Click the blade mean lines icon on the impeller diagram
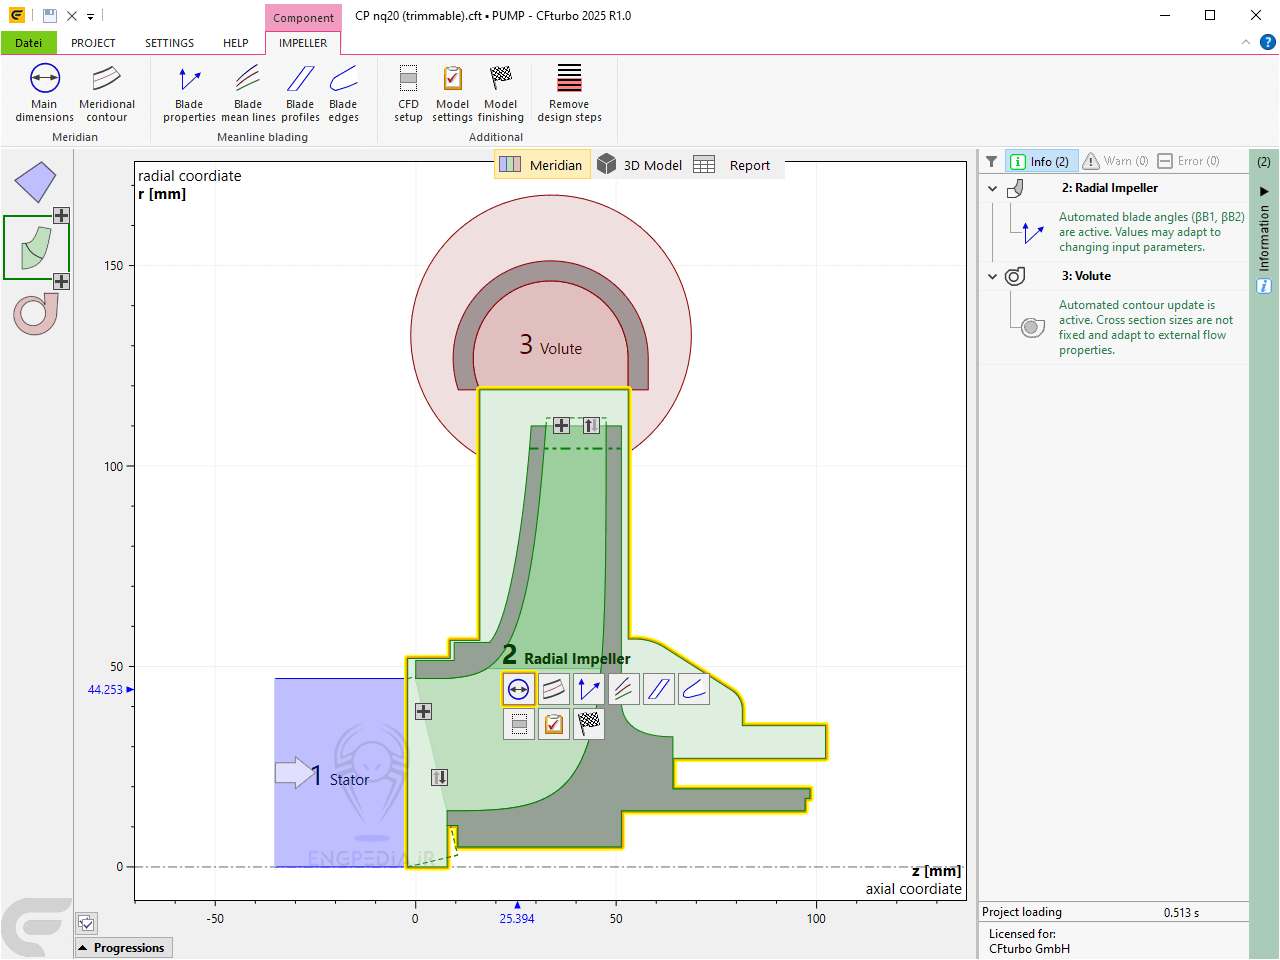The width and height of the screenshot is (1280, 960). 624,689
